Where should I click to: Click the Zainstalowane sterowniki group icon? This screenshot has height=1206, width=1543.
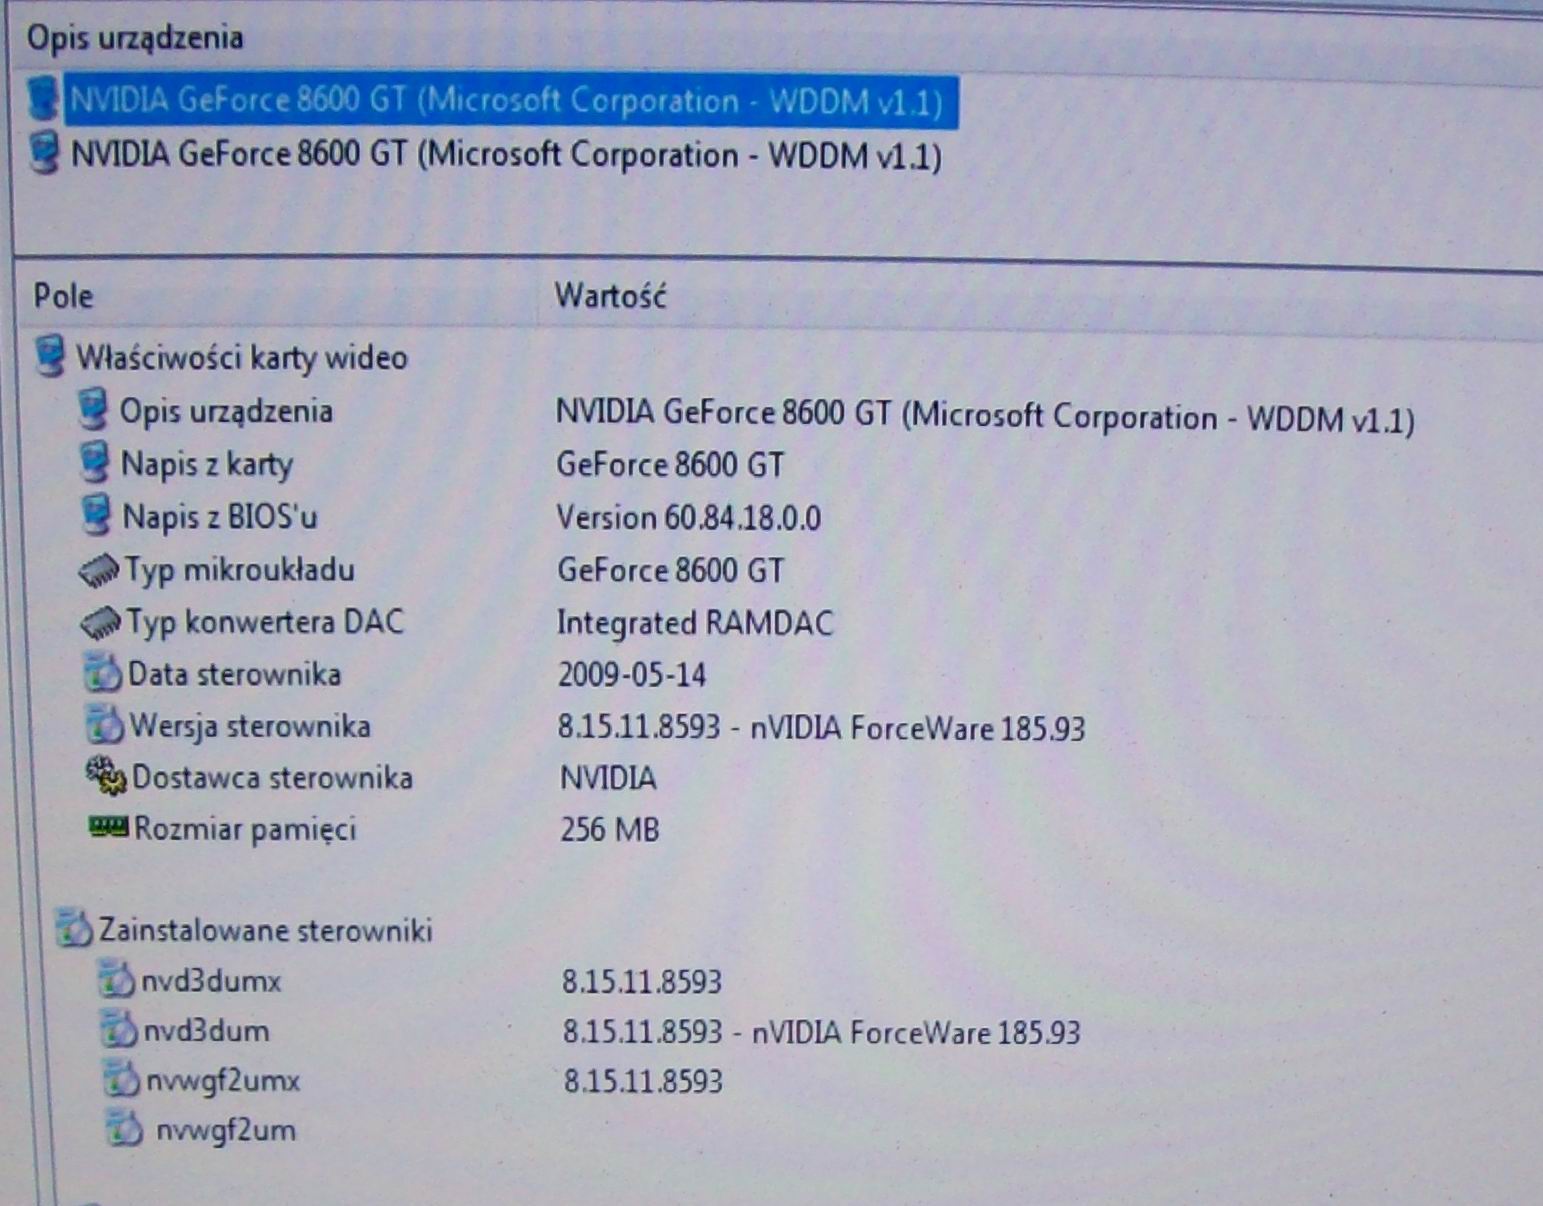click(x=72, y=929)
